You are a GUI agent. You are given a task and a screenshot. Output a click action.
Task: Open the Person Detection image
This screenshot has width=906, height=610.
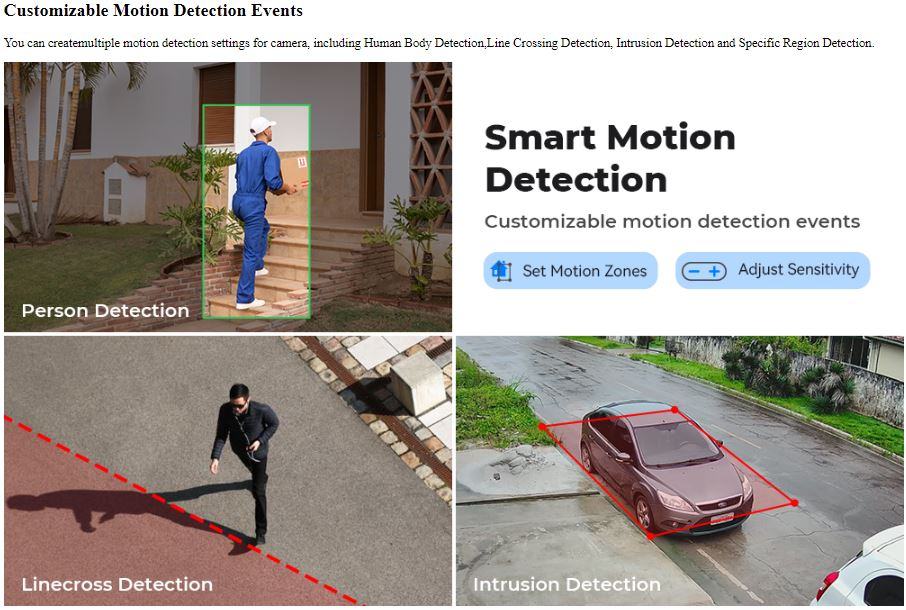(228, 197)
